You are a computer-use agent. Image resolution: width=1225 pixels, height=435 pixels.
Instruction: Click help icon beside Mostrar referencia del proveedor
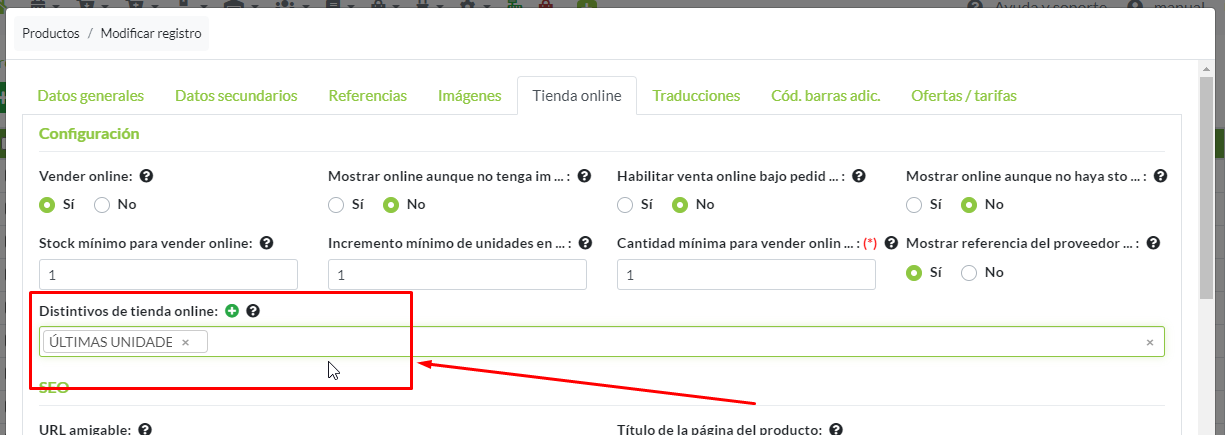(x=1153, y=243)
